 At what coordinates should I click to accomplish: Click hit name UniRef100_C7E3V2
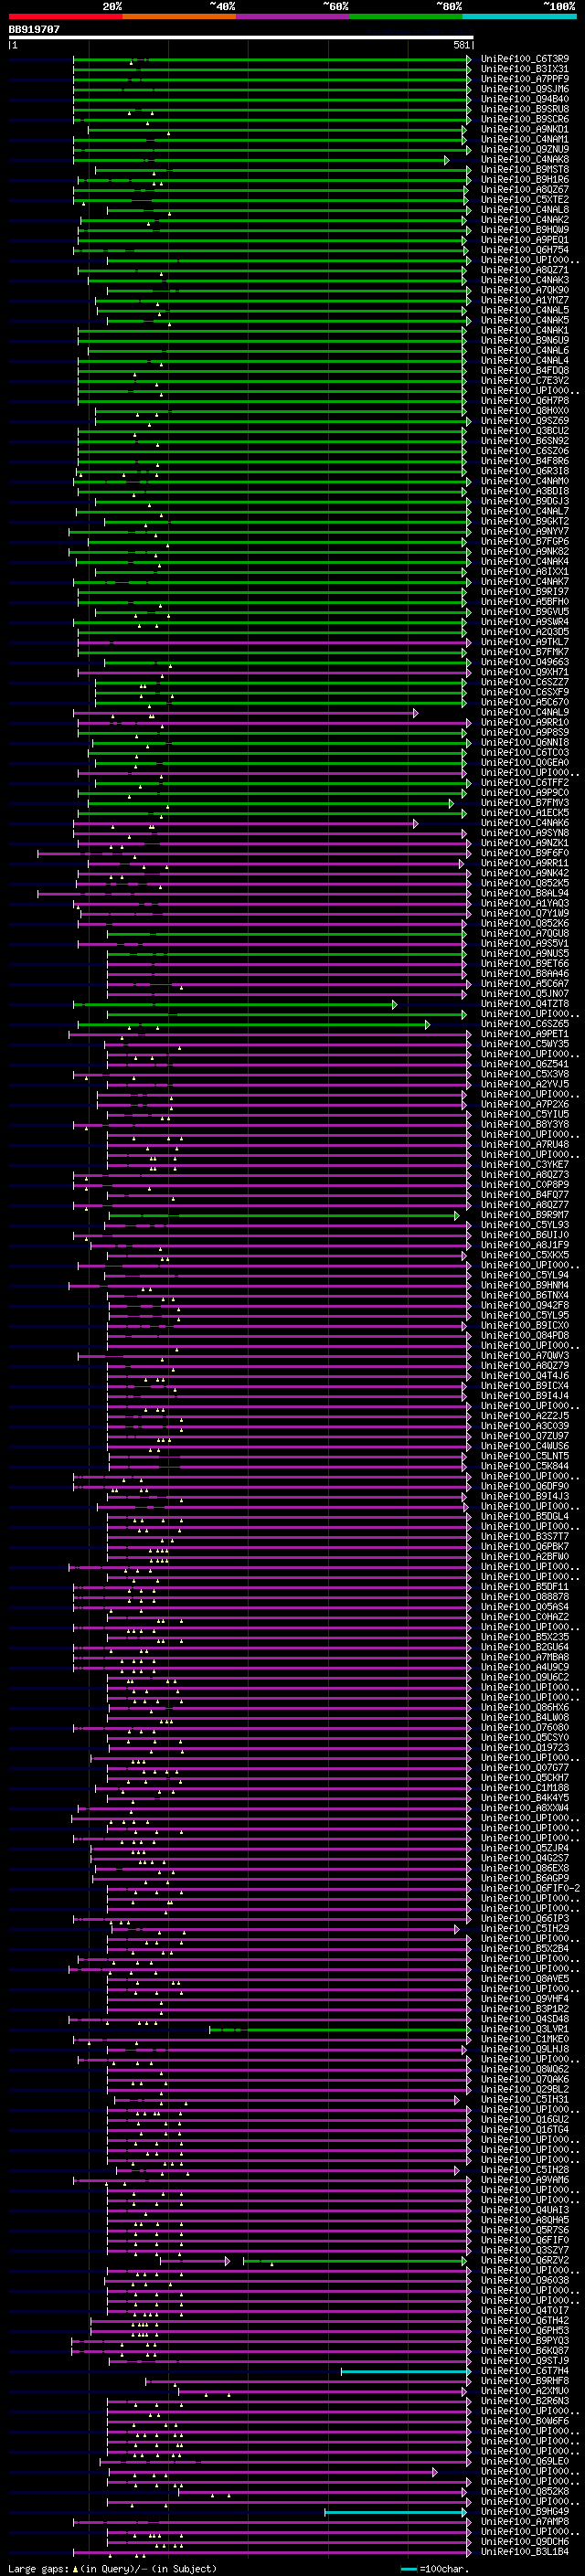[x=525, y=381]
